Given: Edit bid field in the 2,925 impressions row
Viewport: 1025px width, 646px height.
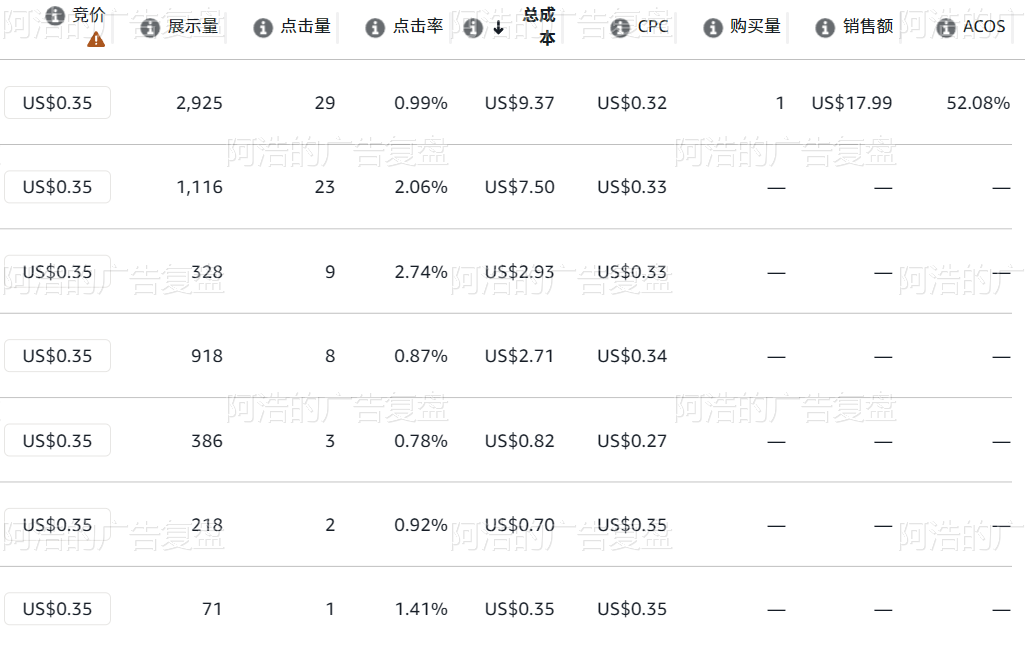Looking at the screenshot, I should pos(58,103).
